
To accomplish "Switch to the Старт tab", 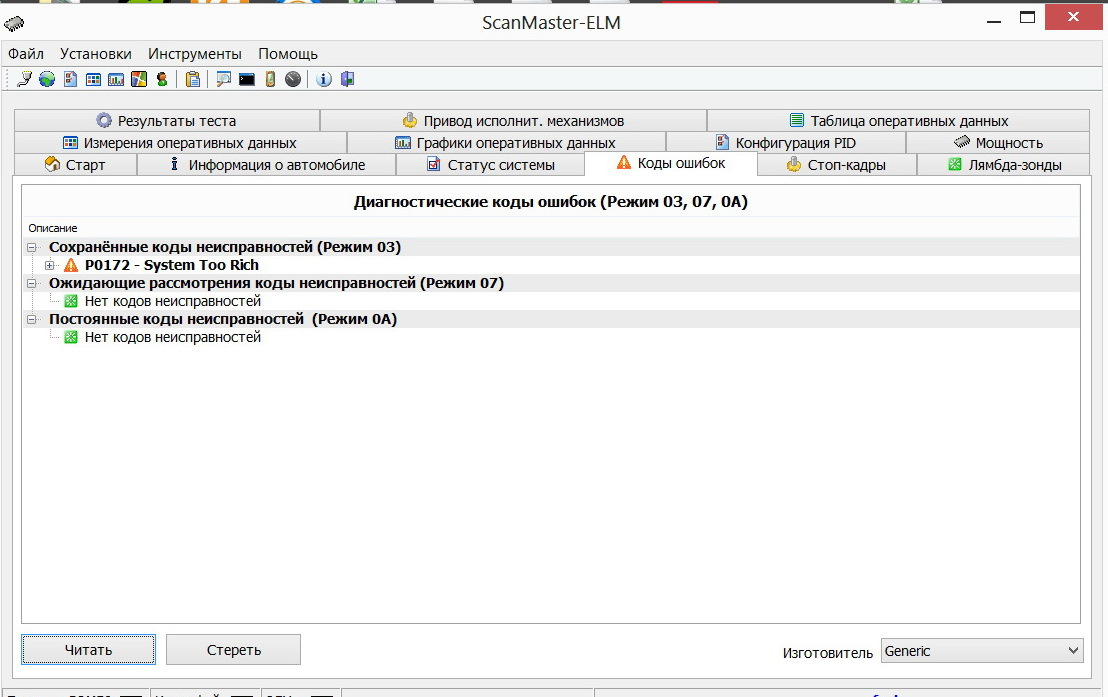I will [x=76, y=164].
